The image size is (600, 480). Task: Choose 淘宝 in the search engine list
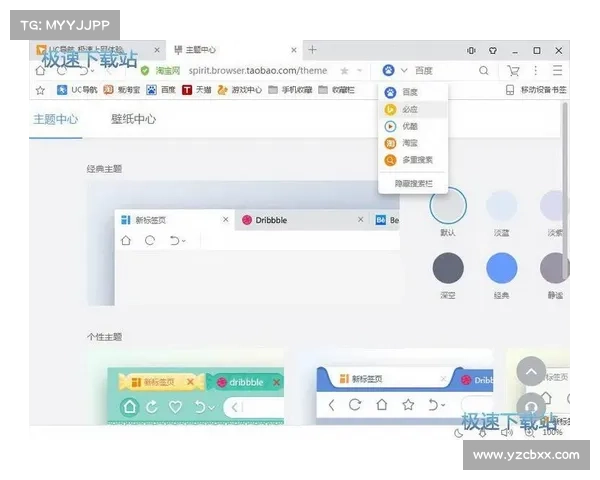(413, 143)
